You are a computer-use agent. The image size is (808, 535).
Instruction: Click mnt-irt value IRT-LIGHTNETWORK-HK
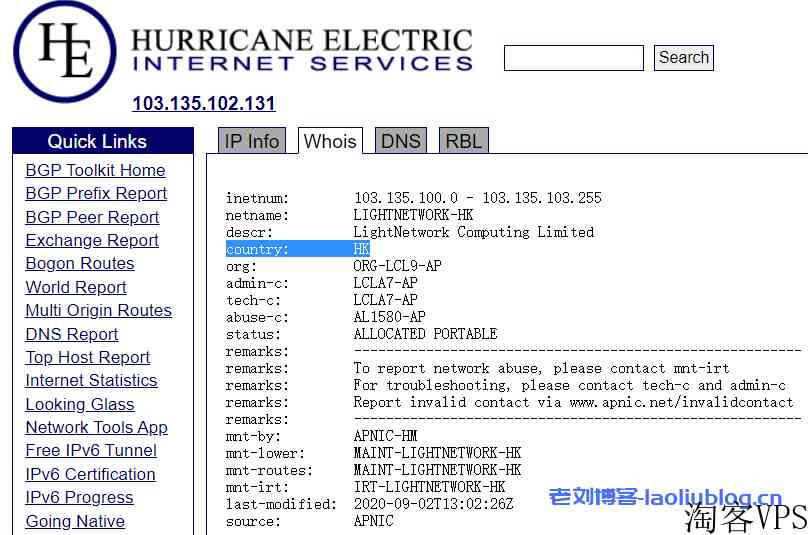pos(429,487)
